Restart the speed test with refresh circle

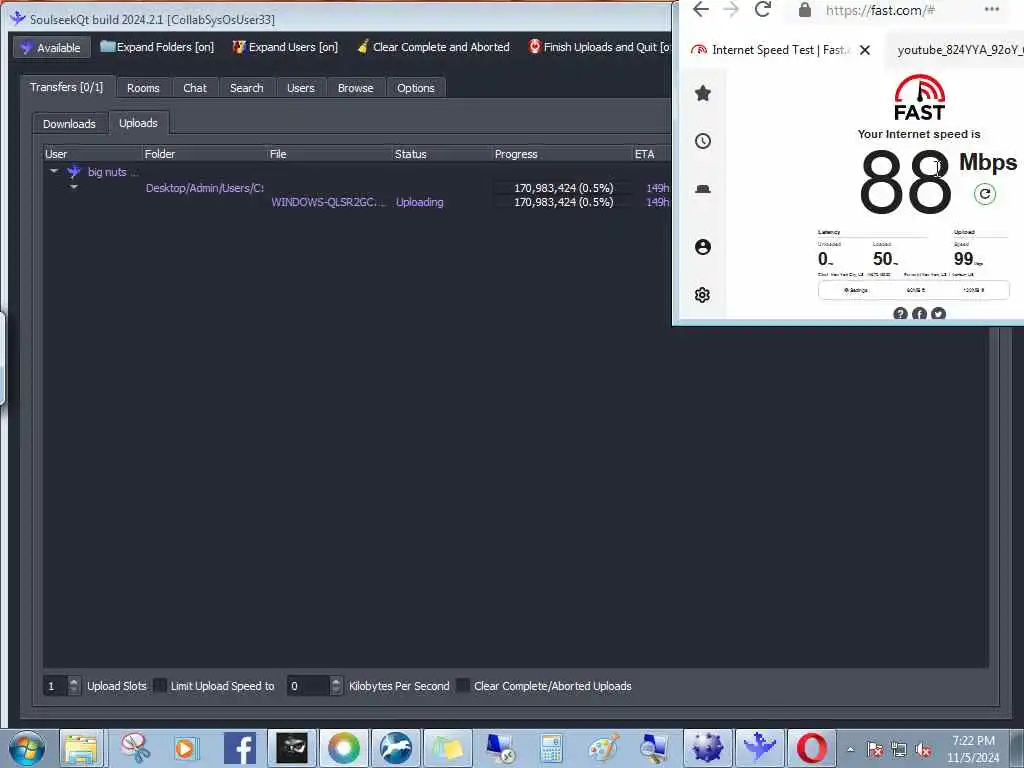985,194
